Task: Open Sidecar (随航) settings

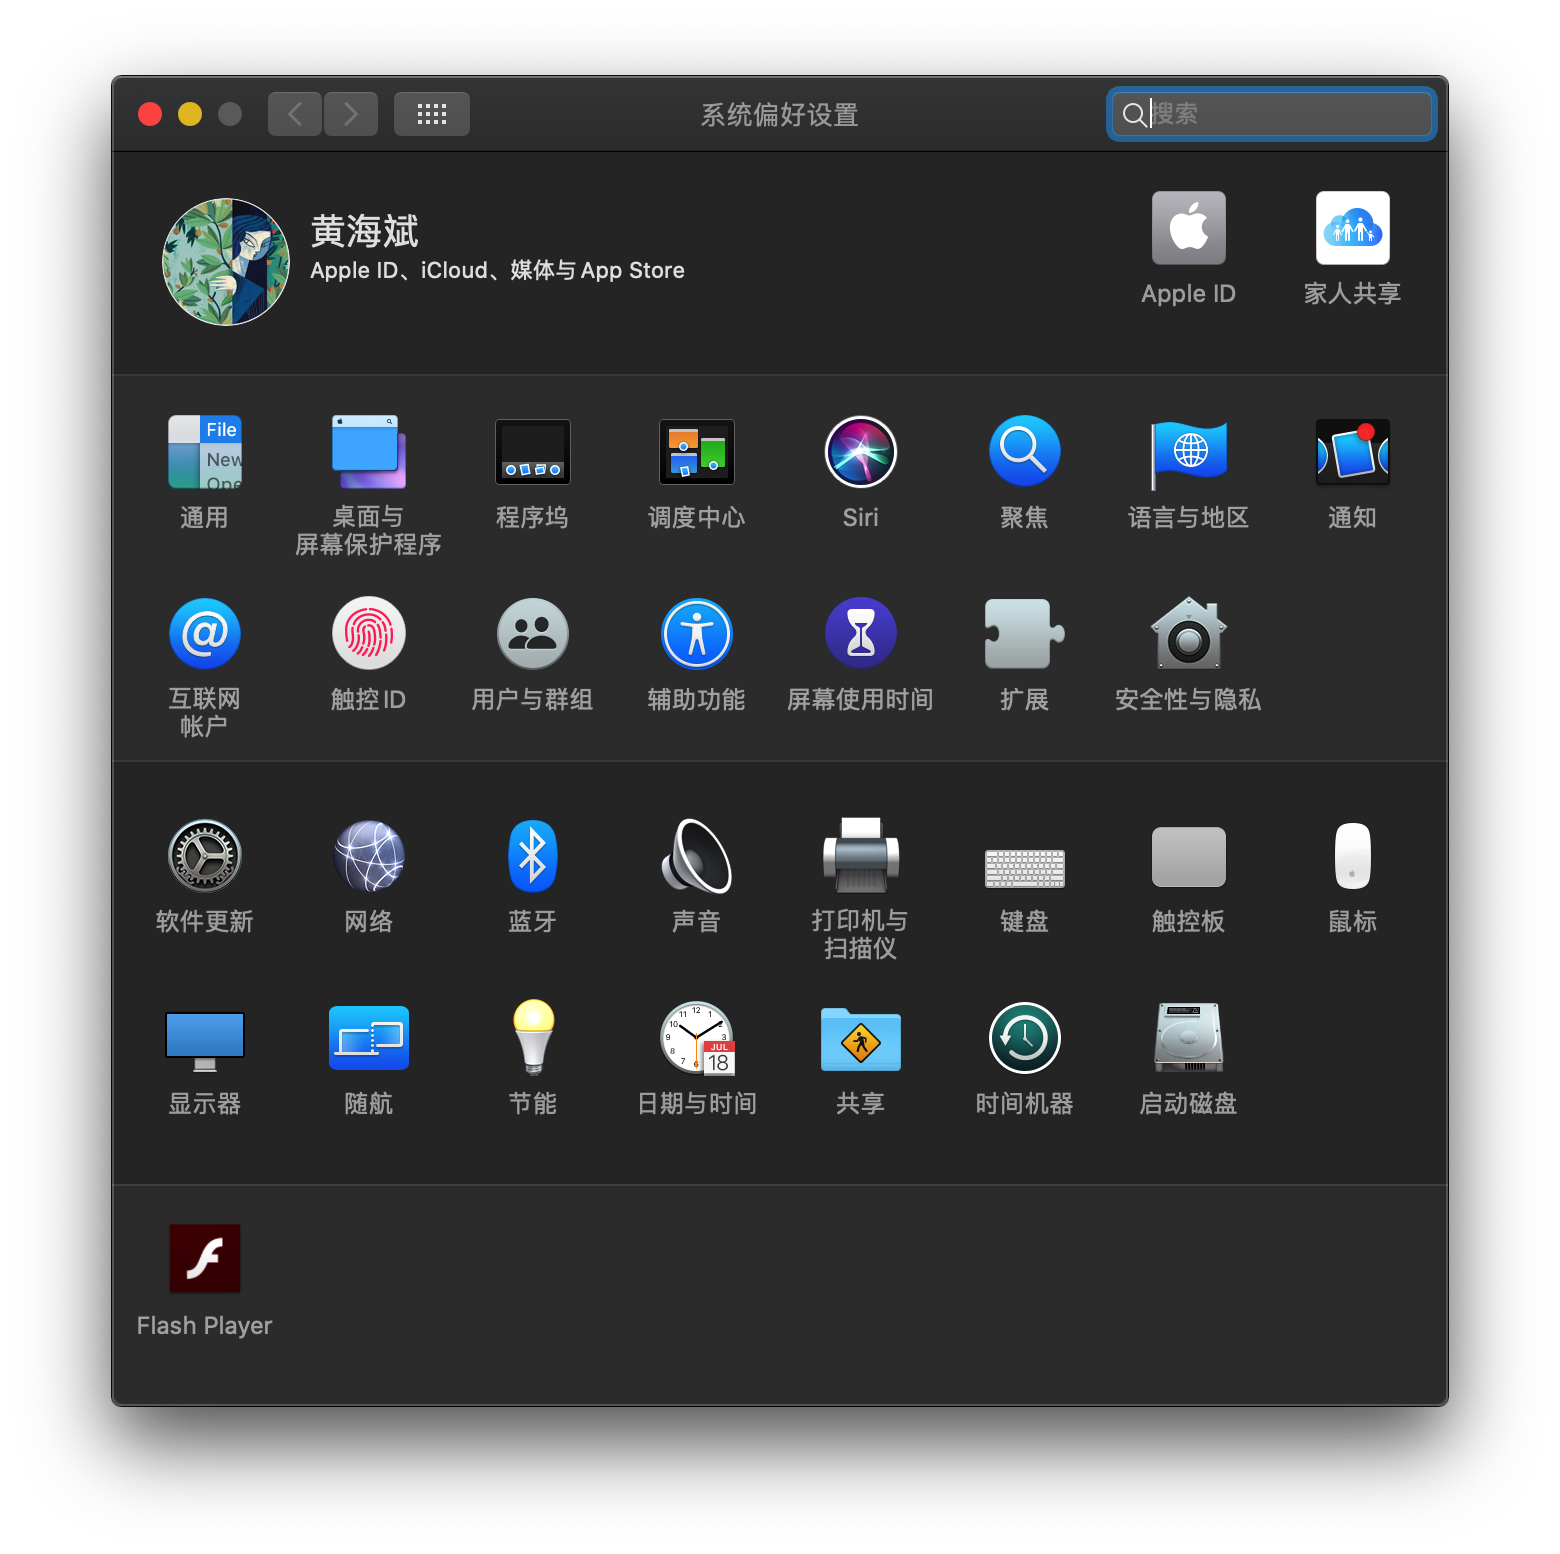Action: 368,1039
